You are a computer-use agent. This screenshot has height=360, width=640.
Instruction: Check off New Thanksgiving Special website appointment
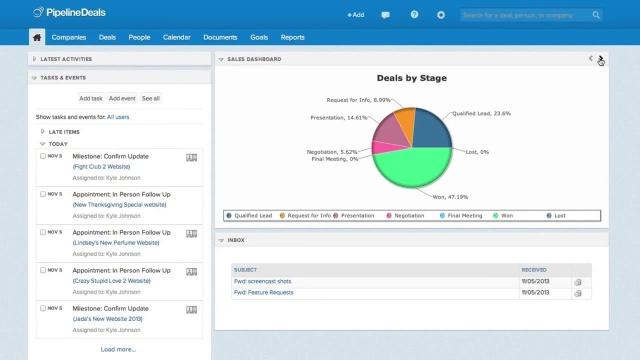click(x=43, y=194)
